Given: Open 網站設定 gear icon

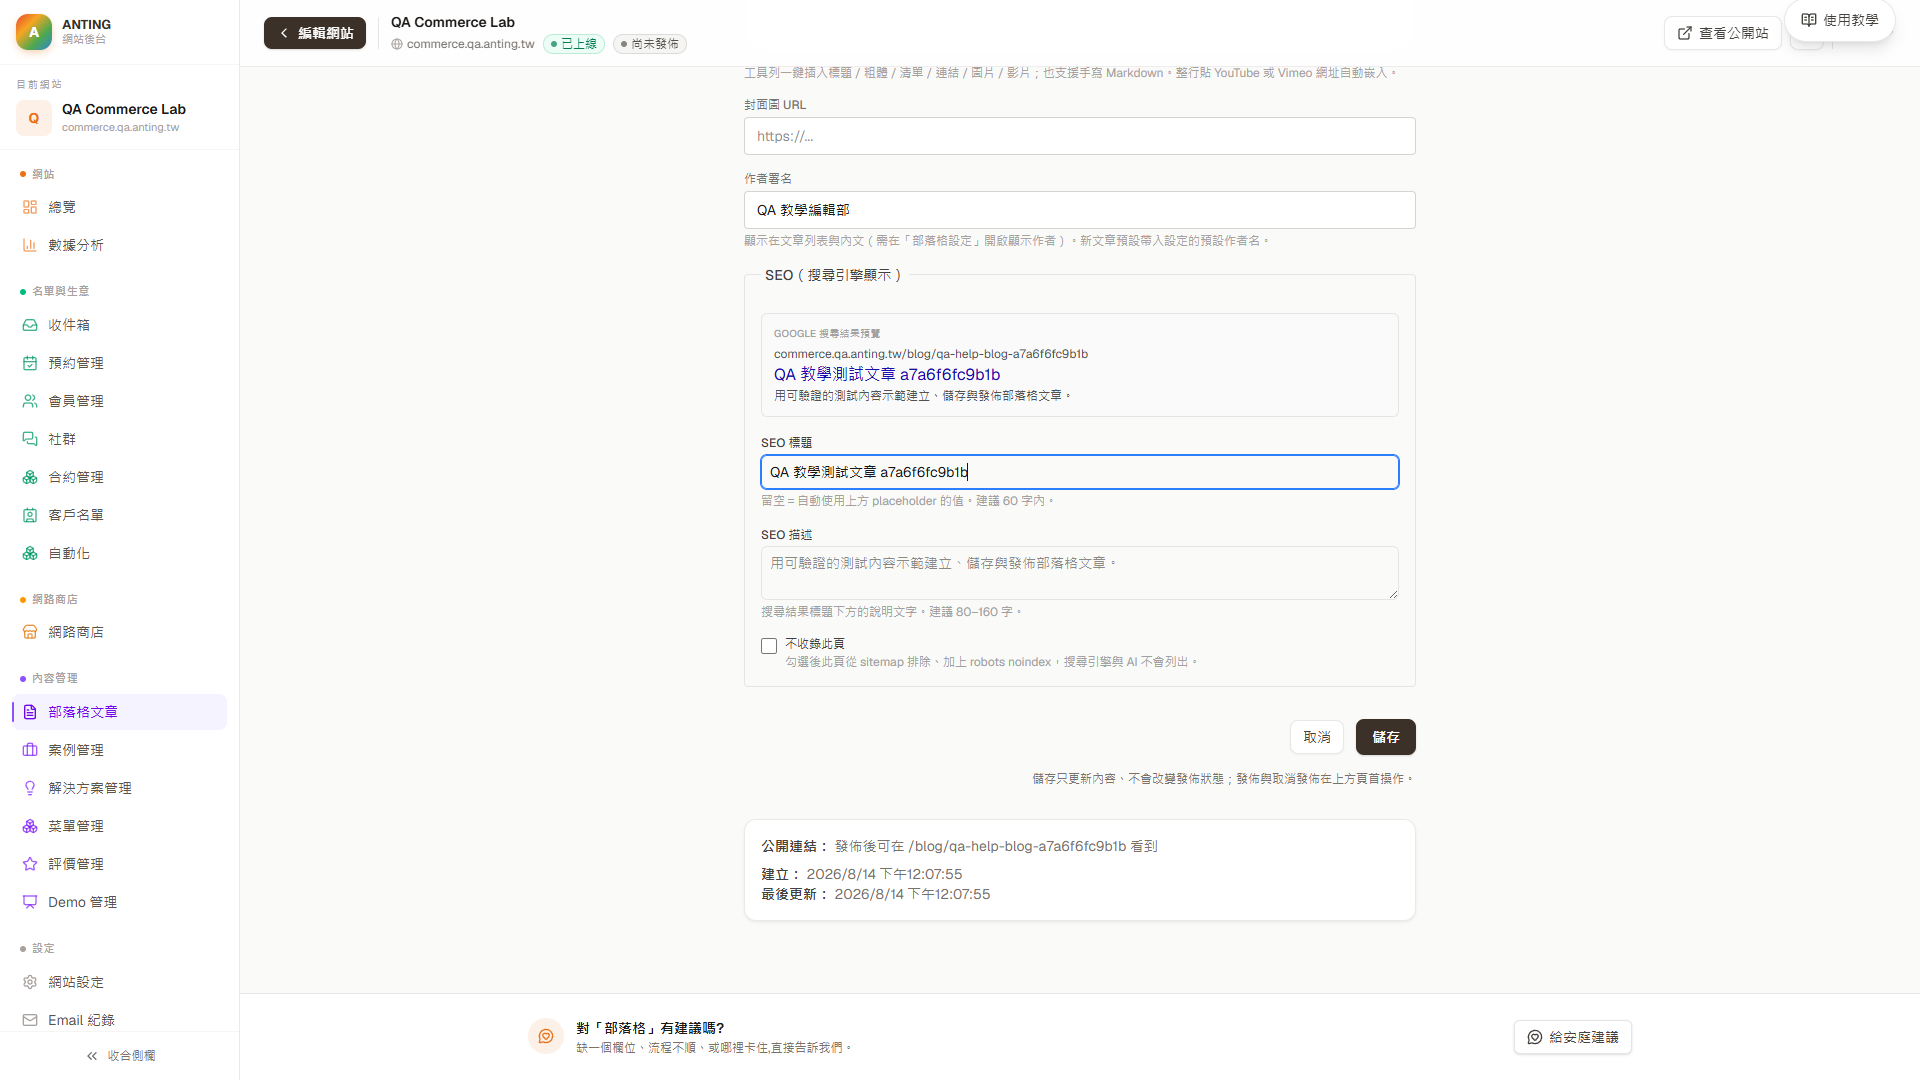Looking at the screenshot, I should (30, 982).
